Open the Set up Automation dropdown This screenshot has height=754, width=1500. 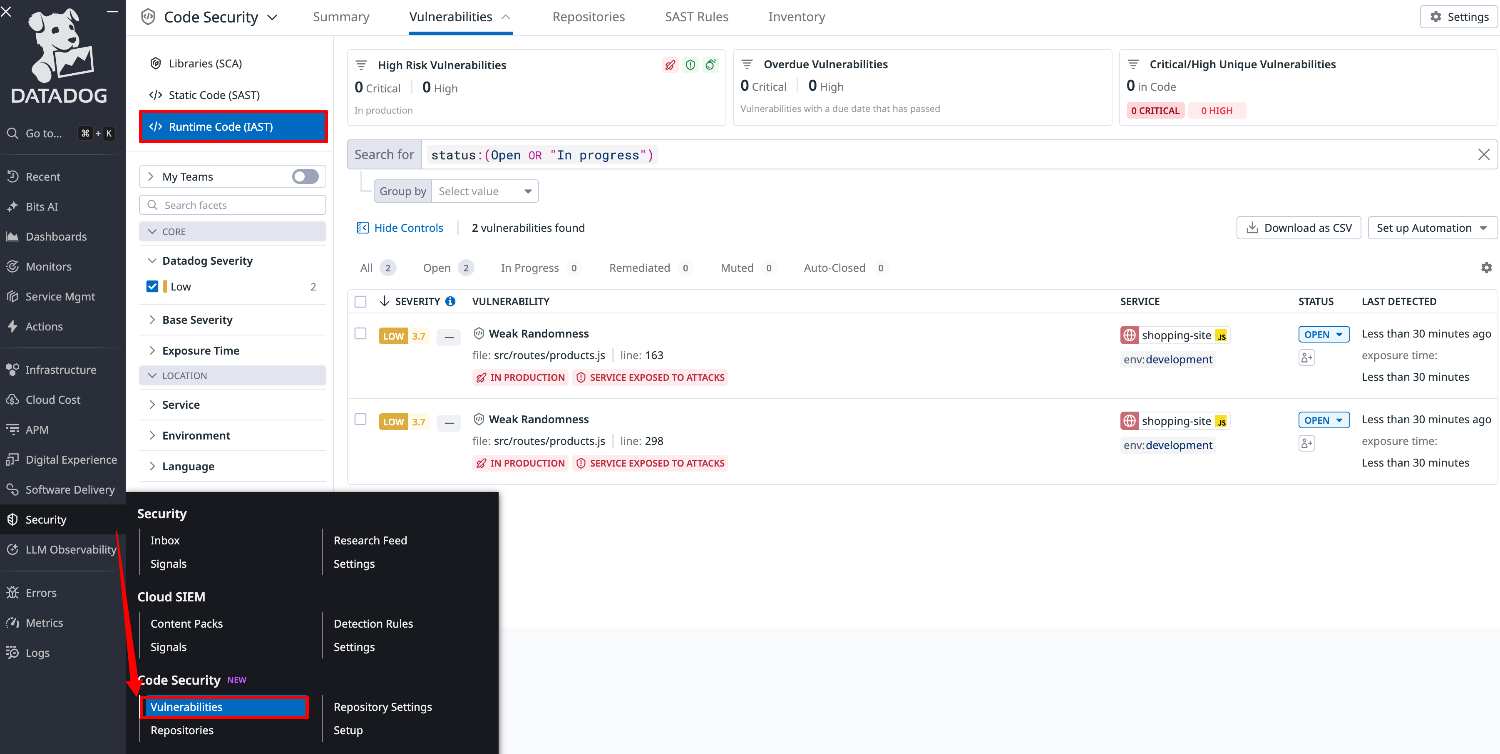pos(1432,228)
